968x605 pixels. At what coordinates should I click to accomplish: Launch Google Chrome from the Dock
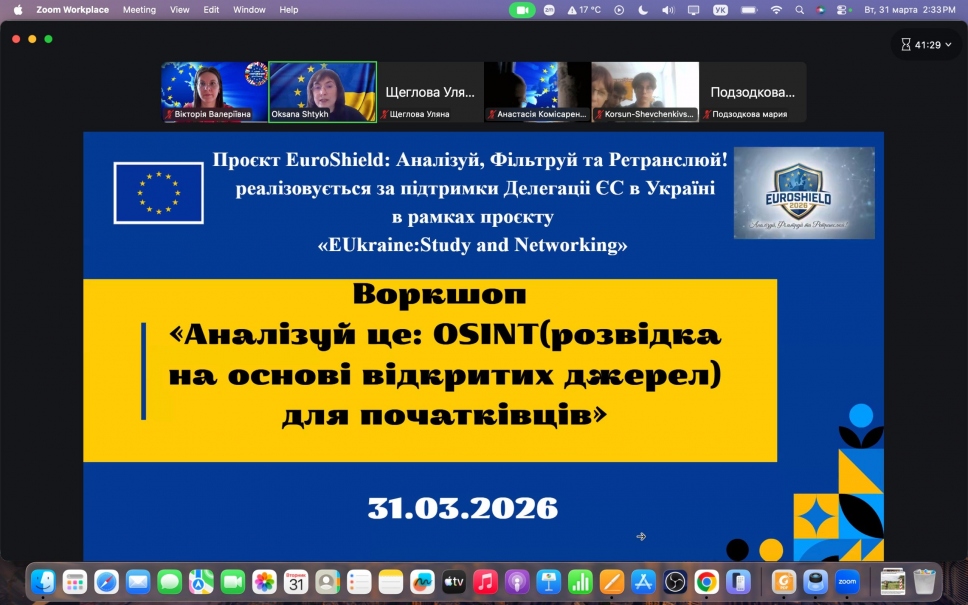(x=707, y=581)
